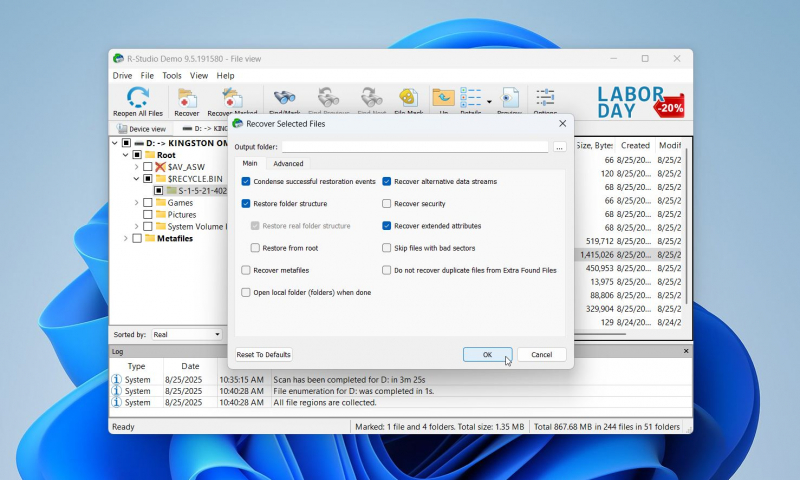Toggle Recover extended attributes checkbox
Viewport: 800px width, 480px height.
coord(387,226)
